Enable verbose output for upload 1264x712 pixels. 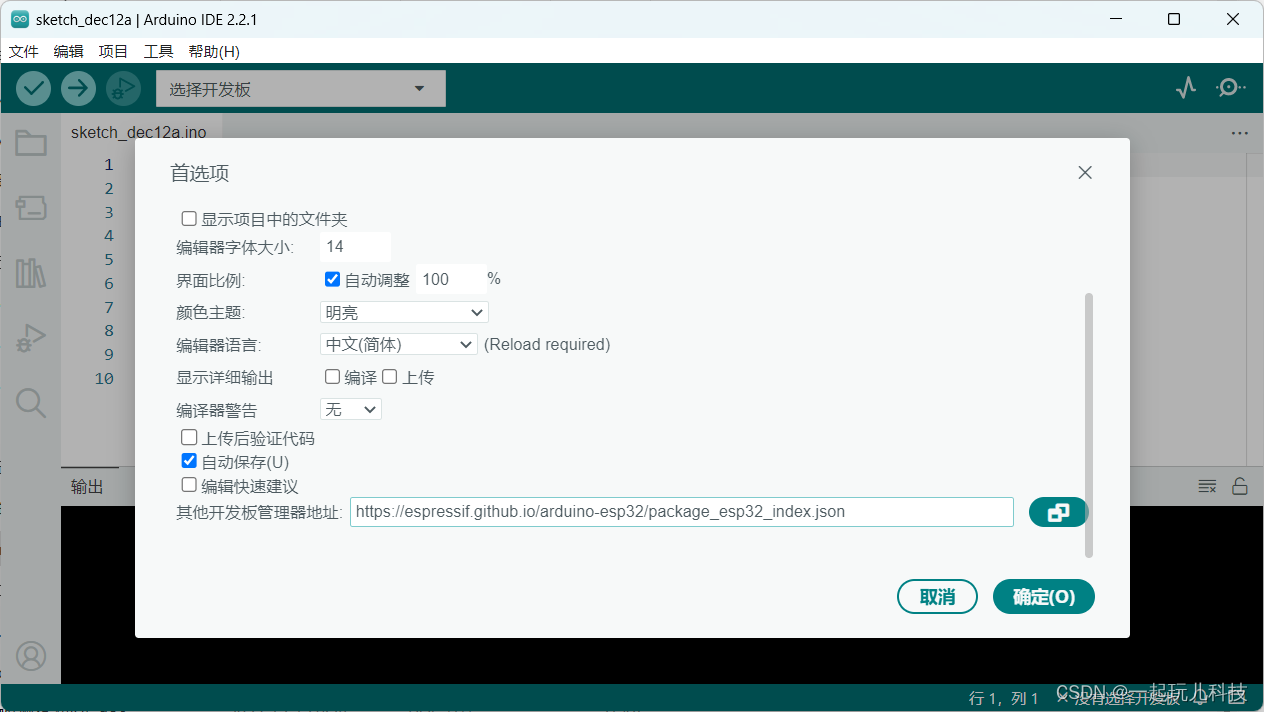(390, 377)
